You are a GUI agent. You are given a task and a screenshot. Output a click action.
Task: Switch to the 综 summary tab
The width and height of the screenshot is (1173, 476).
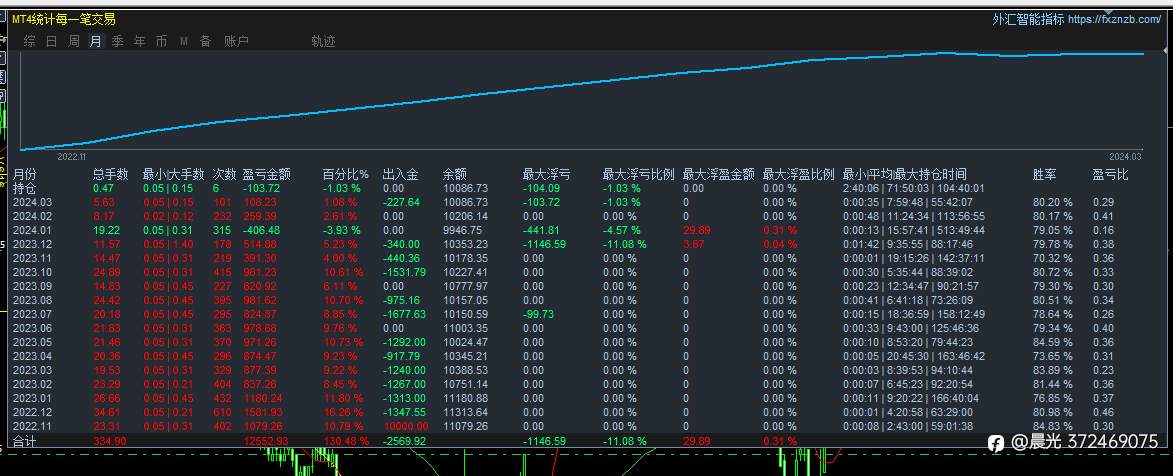point(29,42)
